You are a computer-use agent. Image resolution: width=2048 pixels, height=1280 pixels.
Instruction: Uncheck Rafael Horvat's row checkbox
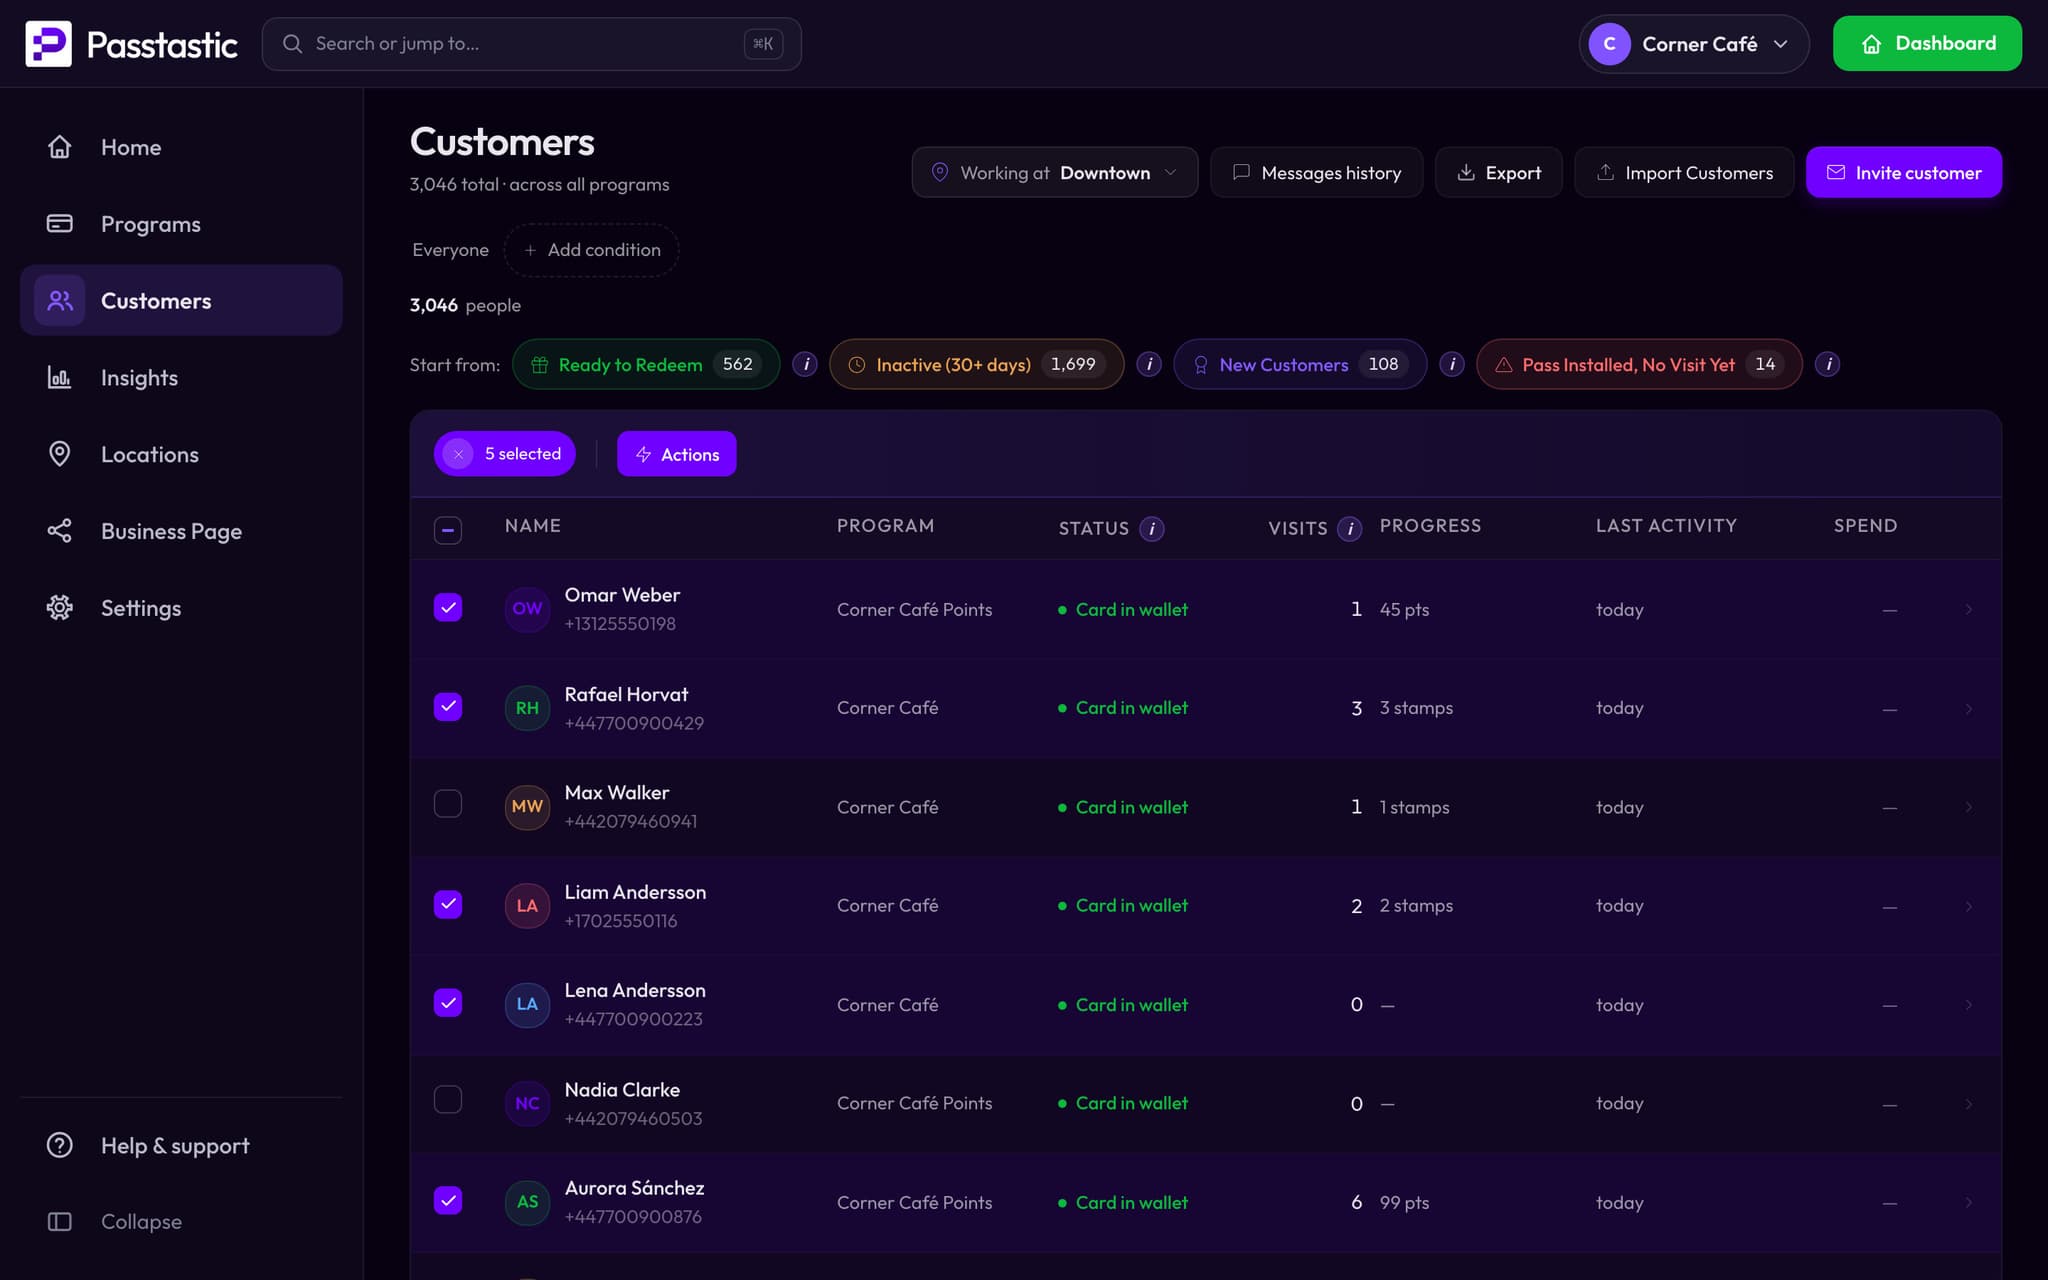pos(448,706)
